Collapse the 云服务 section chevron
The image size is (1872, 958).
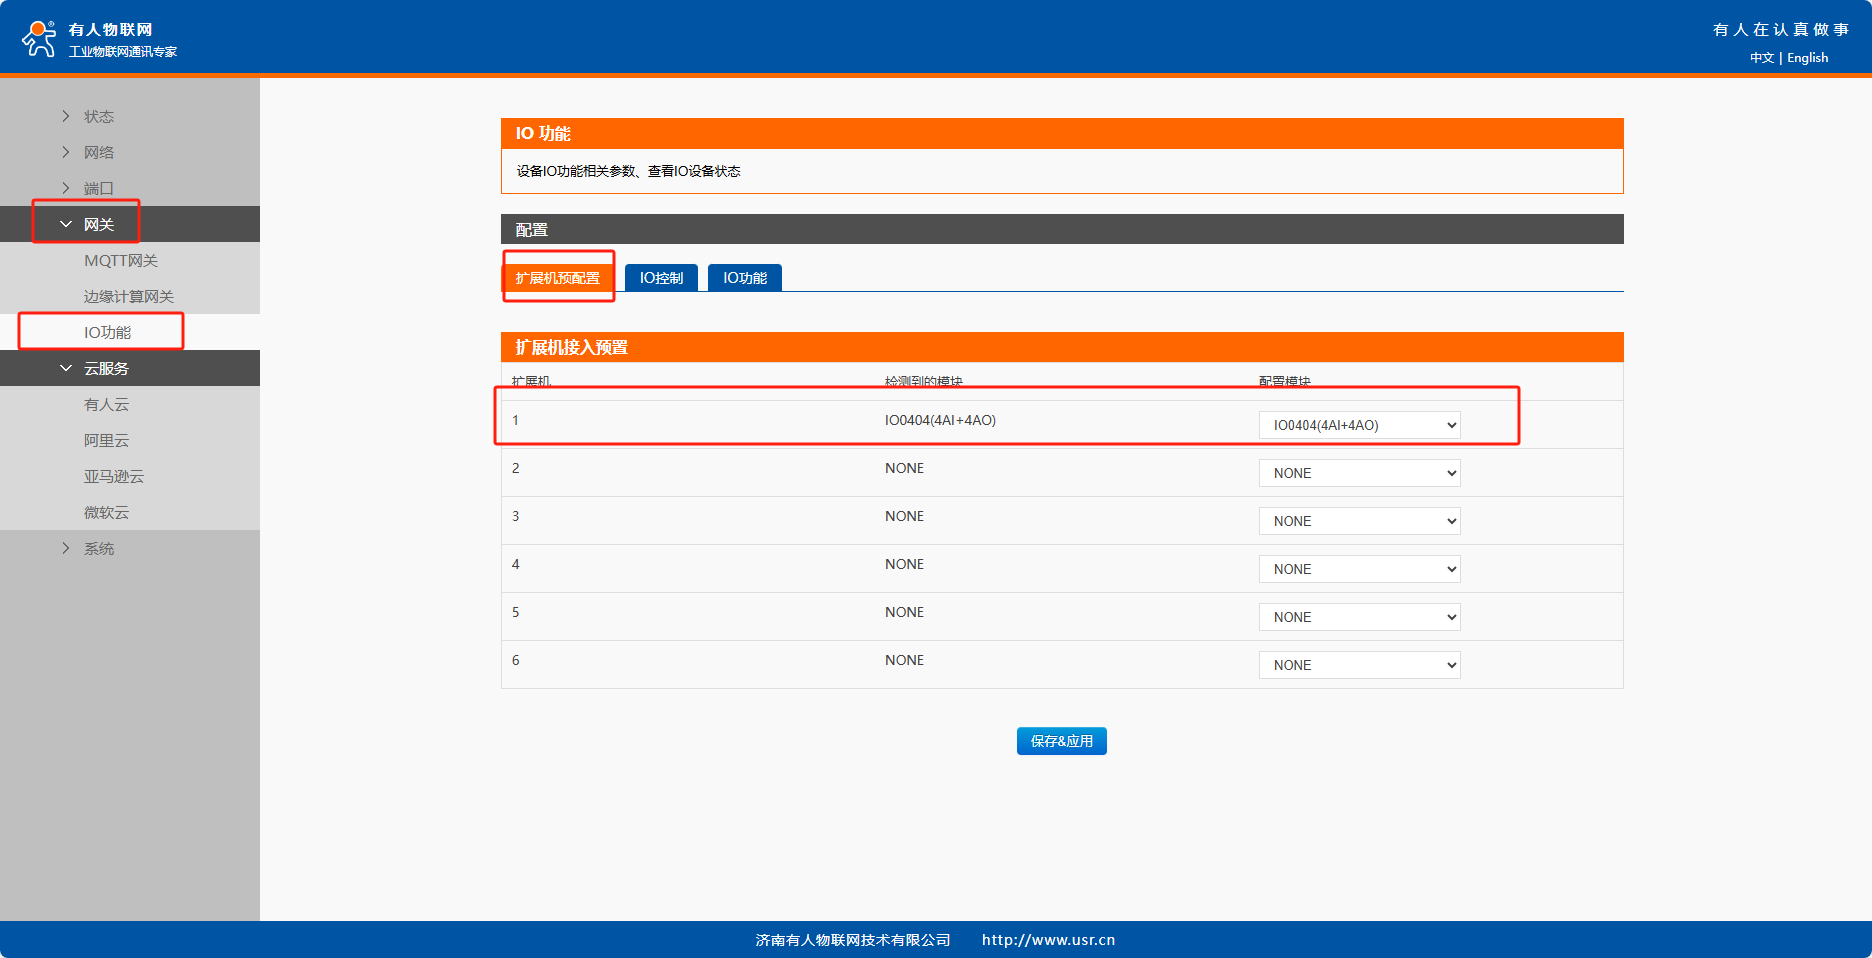point(66,368)
